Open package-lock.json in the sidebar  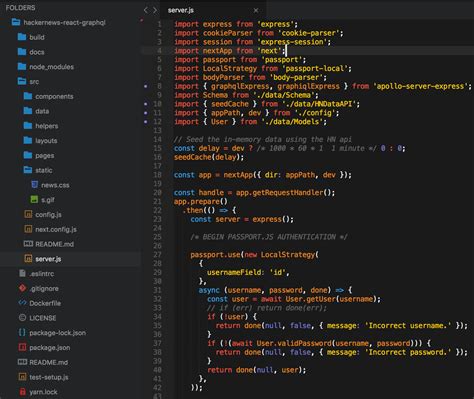click(57, 333)
